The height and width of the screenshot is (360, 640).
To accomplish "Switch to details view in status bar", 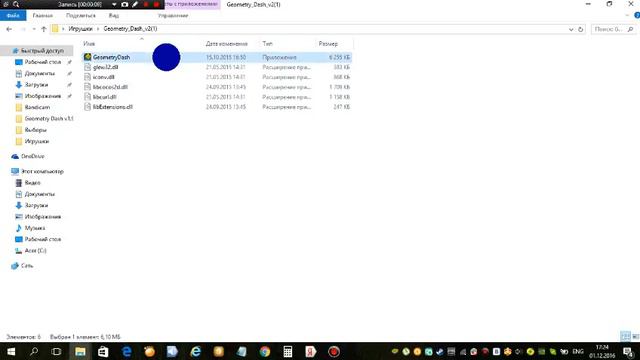I will point(625,336).
